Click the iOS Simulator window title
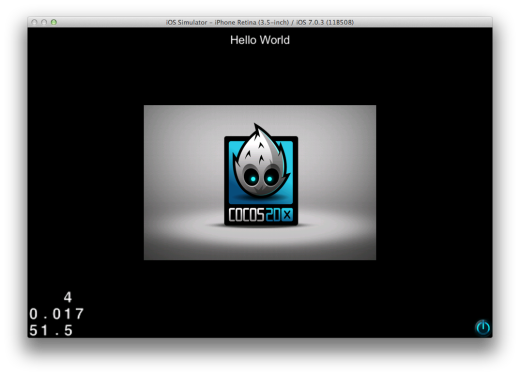Screen dimensions: 520x376 click(260, 22)
